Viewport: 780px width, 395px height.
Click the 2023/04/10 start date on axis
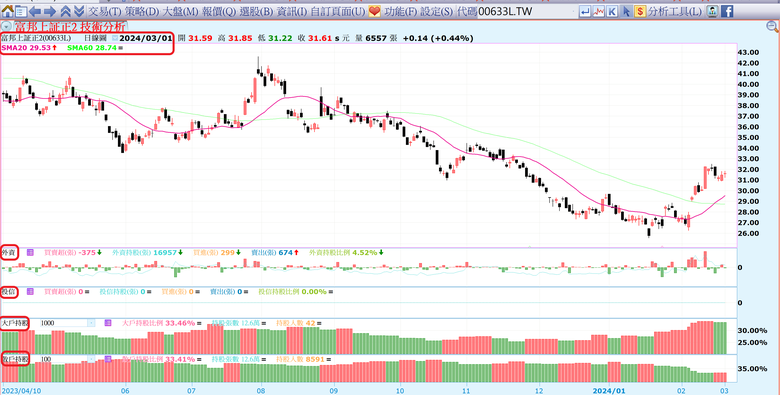(x=20, y=390)
